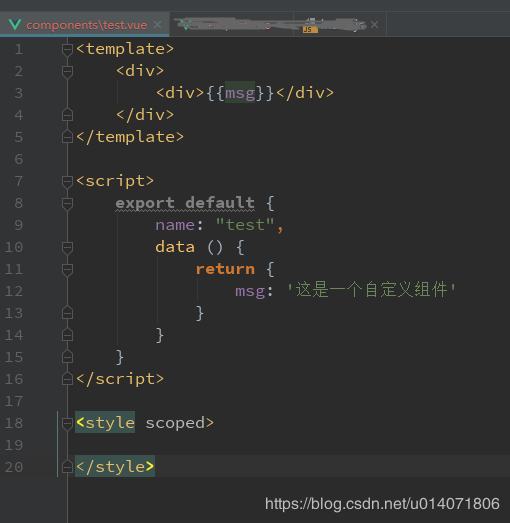This screenshot has height=523, width=510.
Task: Collapse the data function fold on line 10
Action: click(67, 247)
